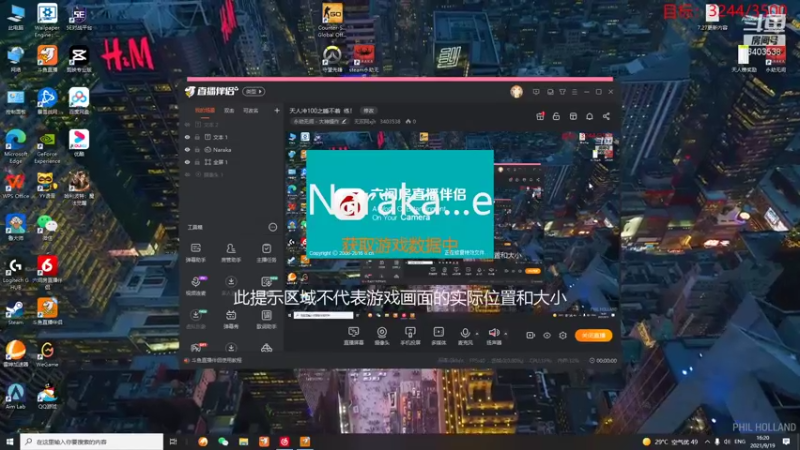
Task: Add 手机投屏 phone casting source
Action: 410,336
